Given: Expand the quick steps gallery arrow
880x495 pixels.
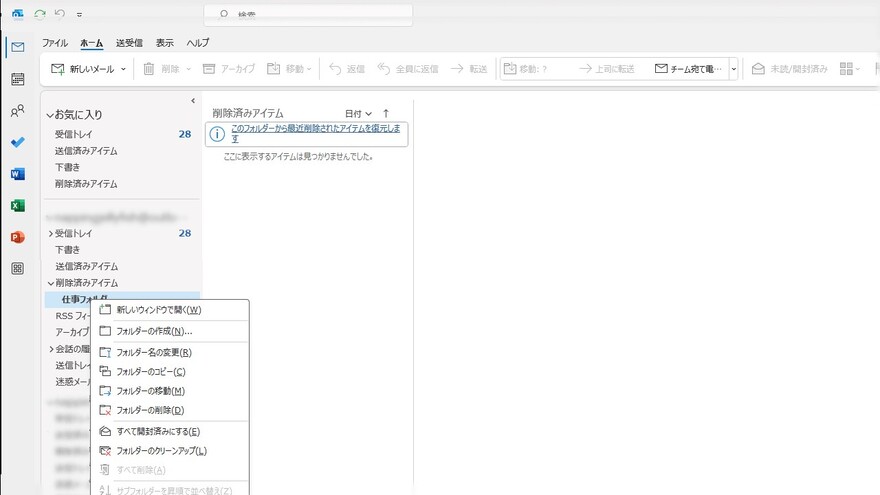Looking at the screenshot, I should click(734, 69).
